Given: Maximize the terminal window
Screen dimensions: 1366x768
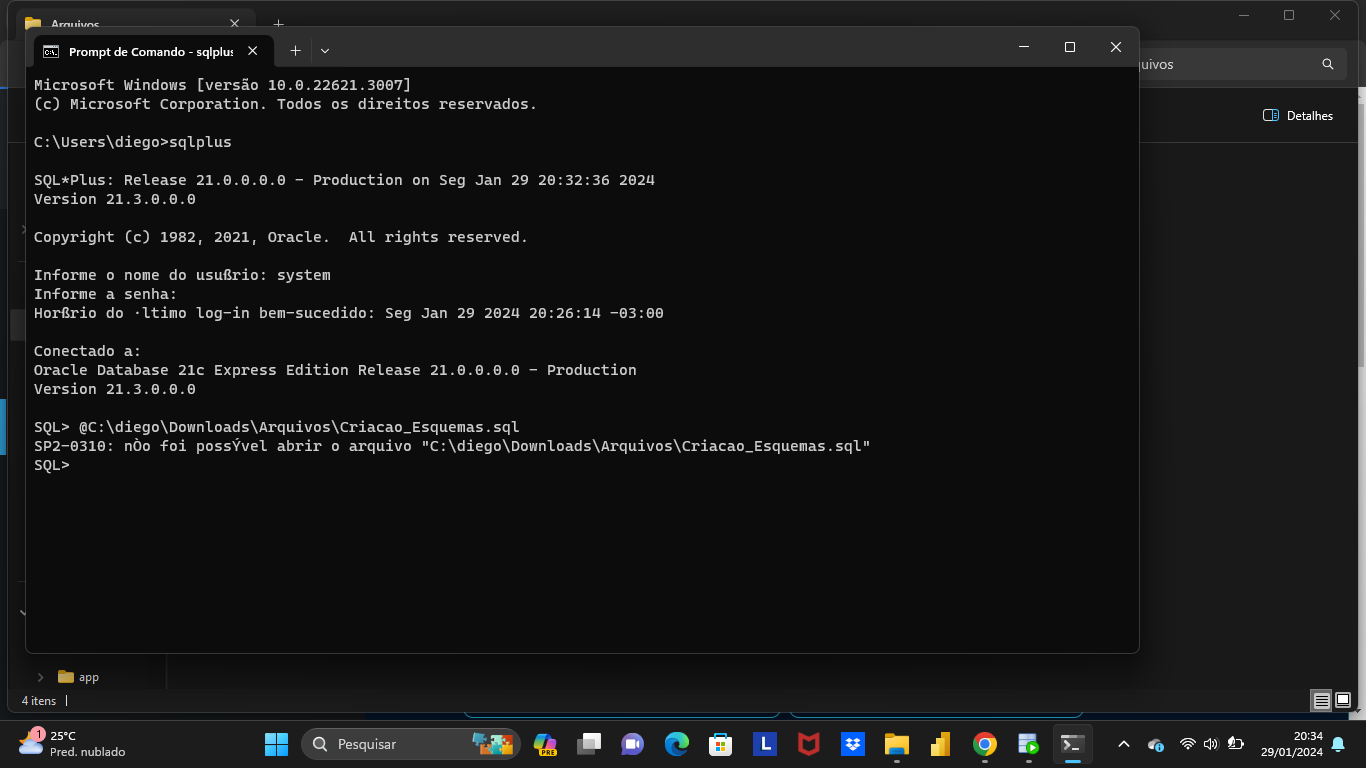Looking at the screenshot, I should pos(1070,47).
